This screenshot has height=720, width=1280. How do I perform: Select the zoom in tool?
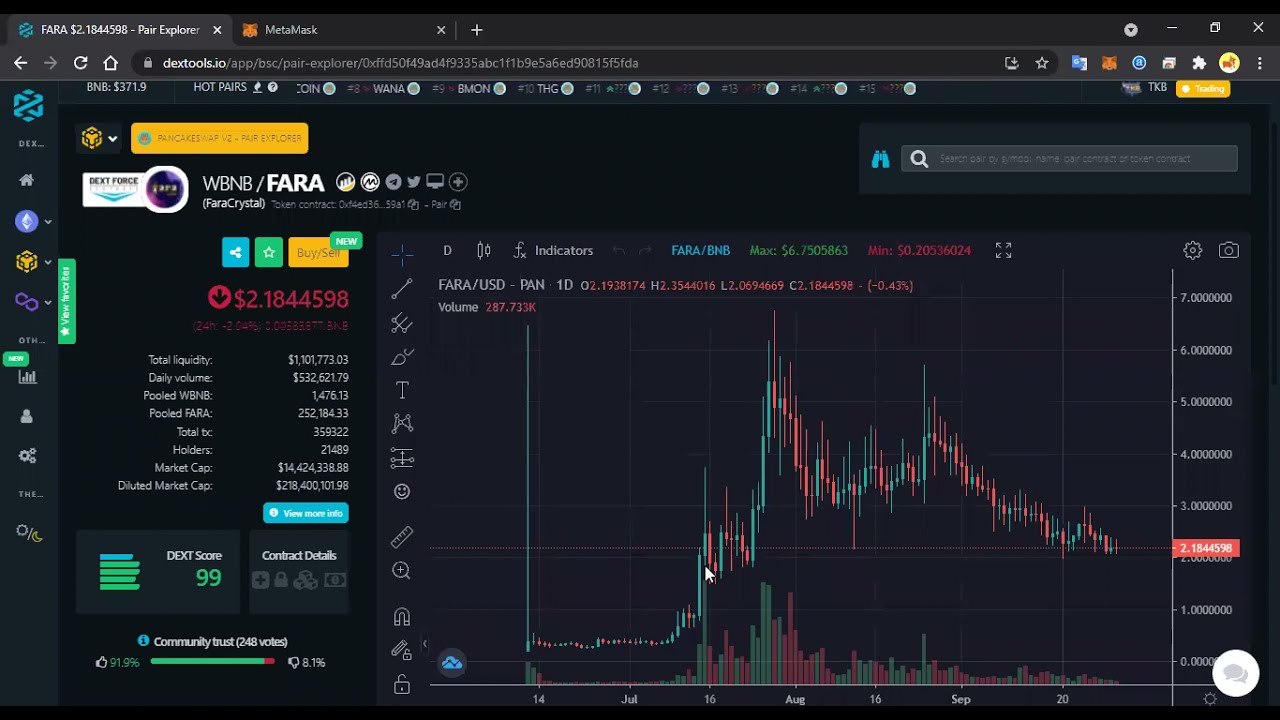[402, 570]
